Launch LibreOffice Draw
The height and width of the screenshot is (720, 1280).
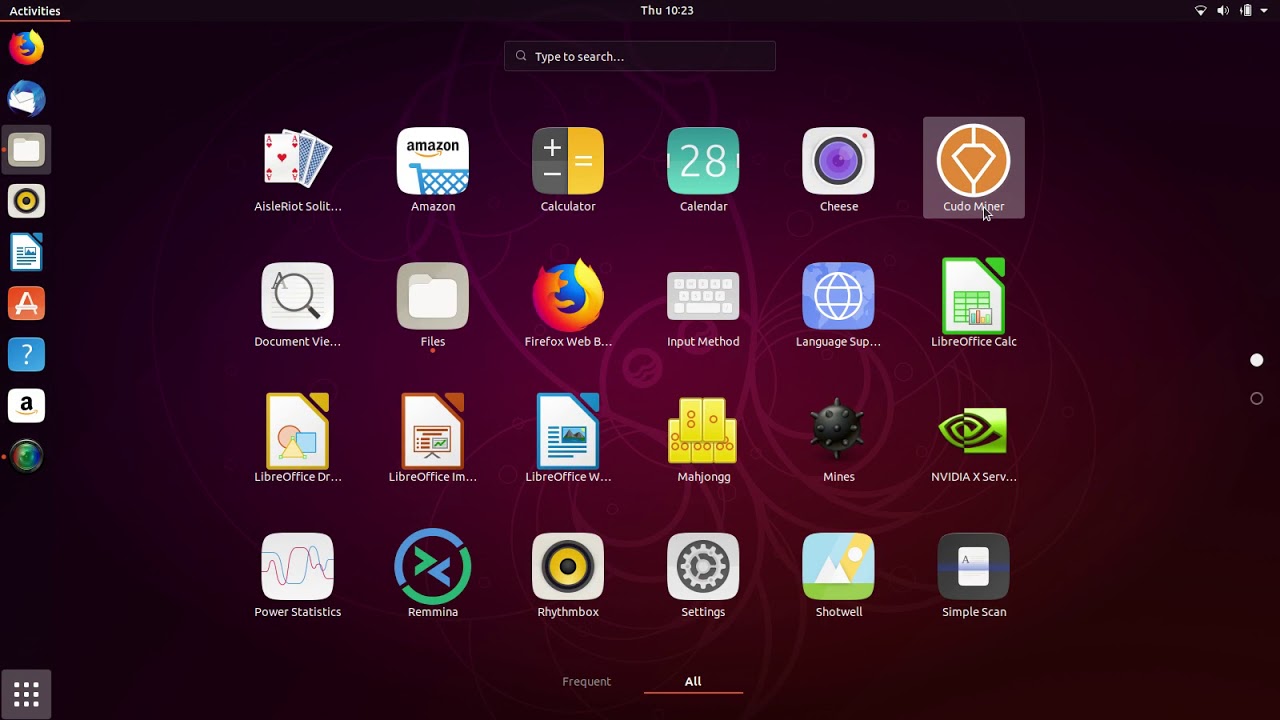point(297,438)
